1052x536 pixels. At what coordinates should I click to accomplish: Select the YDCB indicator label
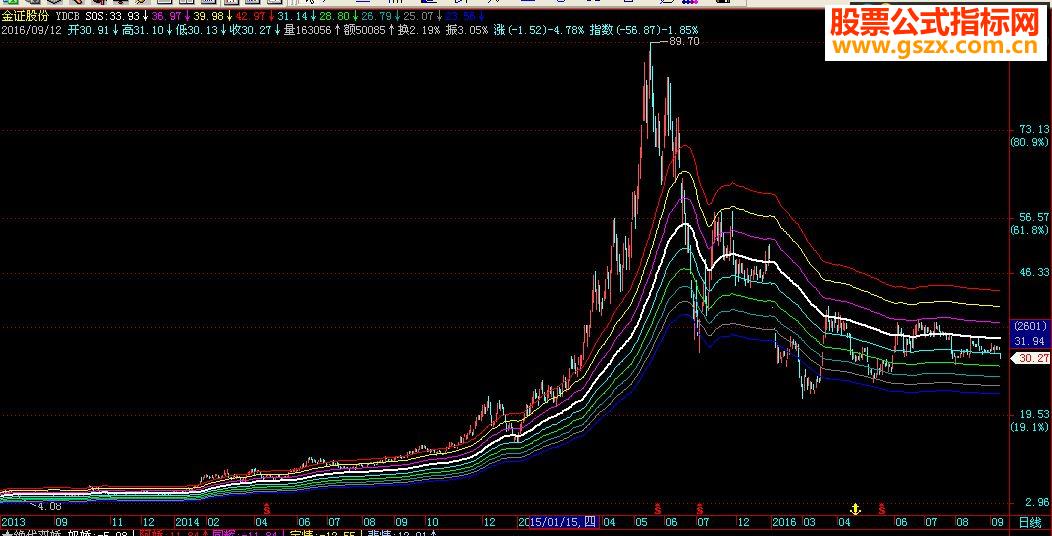tap(70, 15)
